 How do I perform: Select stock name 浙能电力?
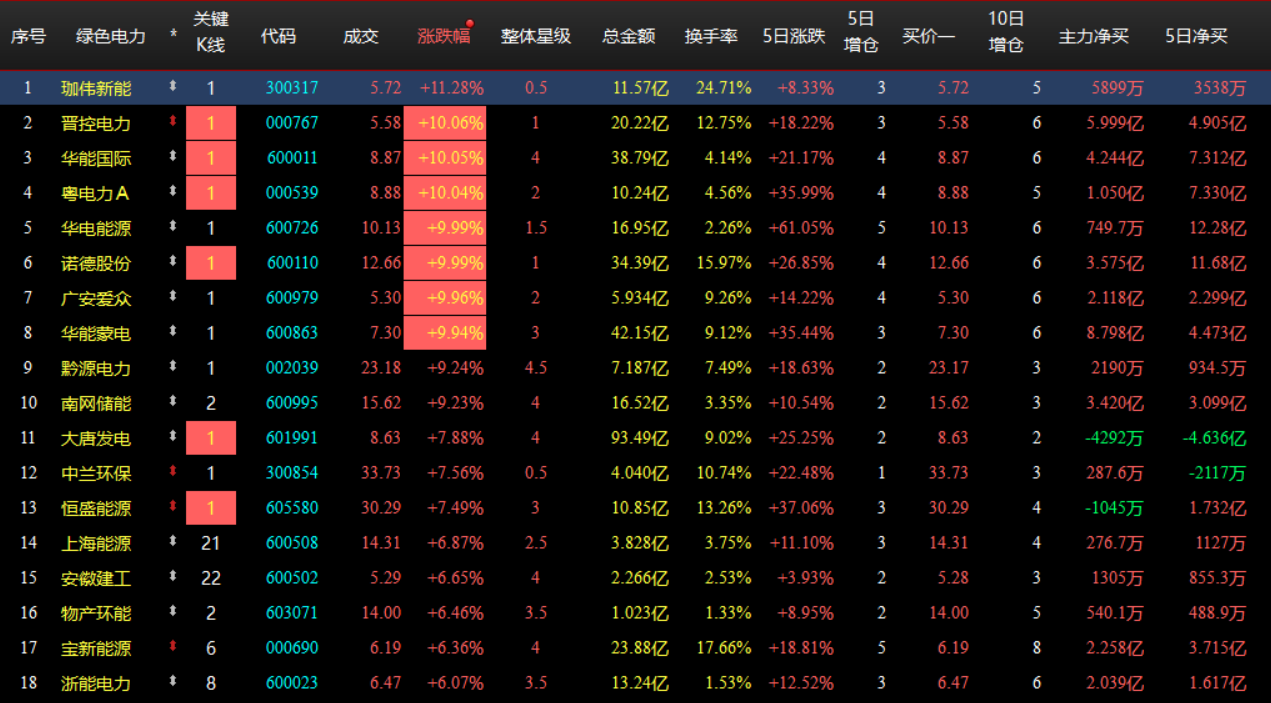pos(96,683)
